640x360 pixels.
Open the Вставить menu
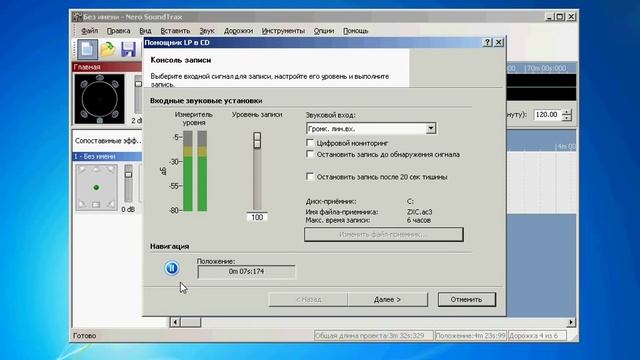pos(175,31)
